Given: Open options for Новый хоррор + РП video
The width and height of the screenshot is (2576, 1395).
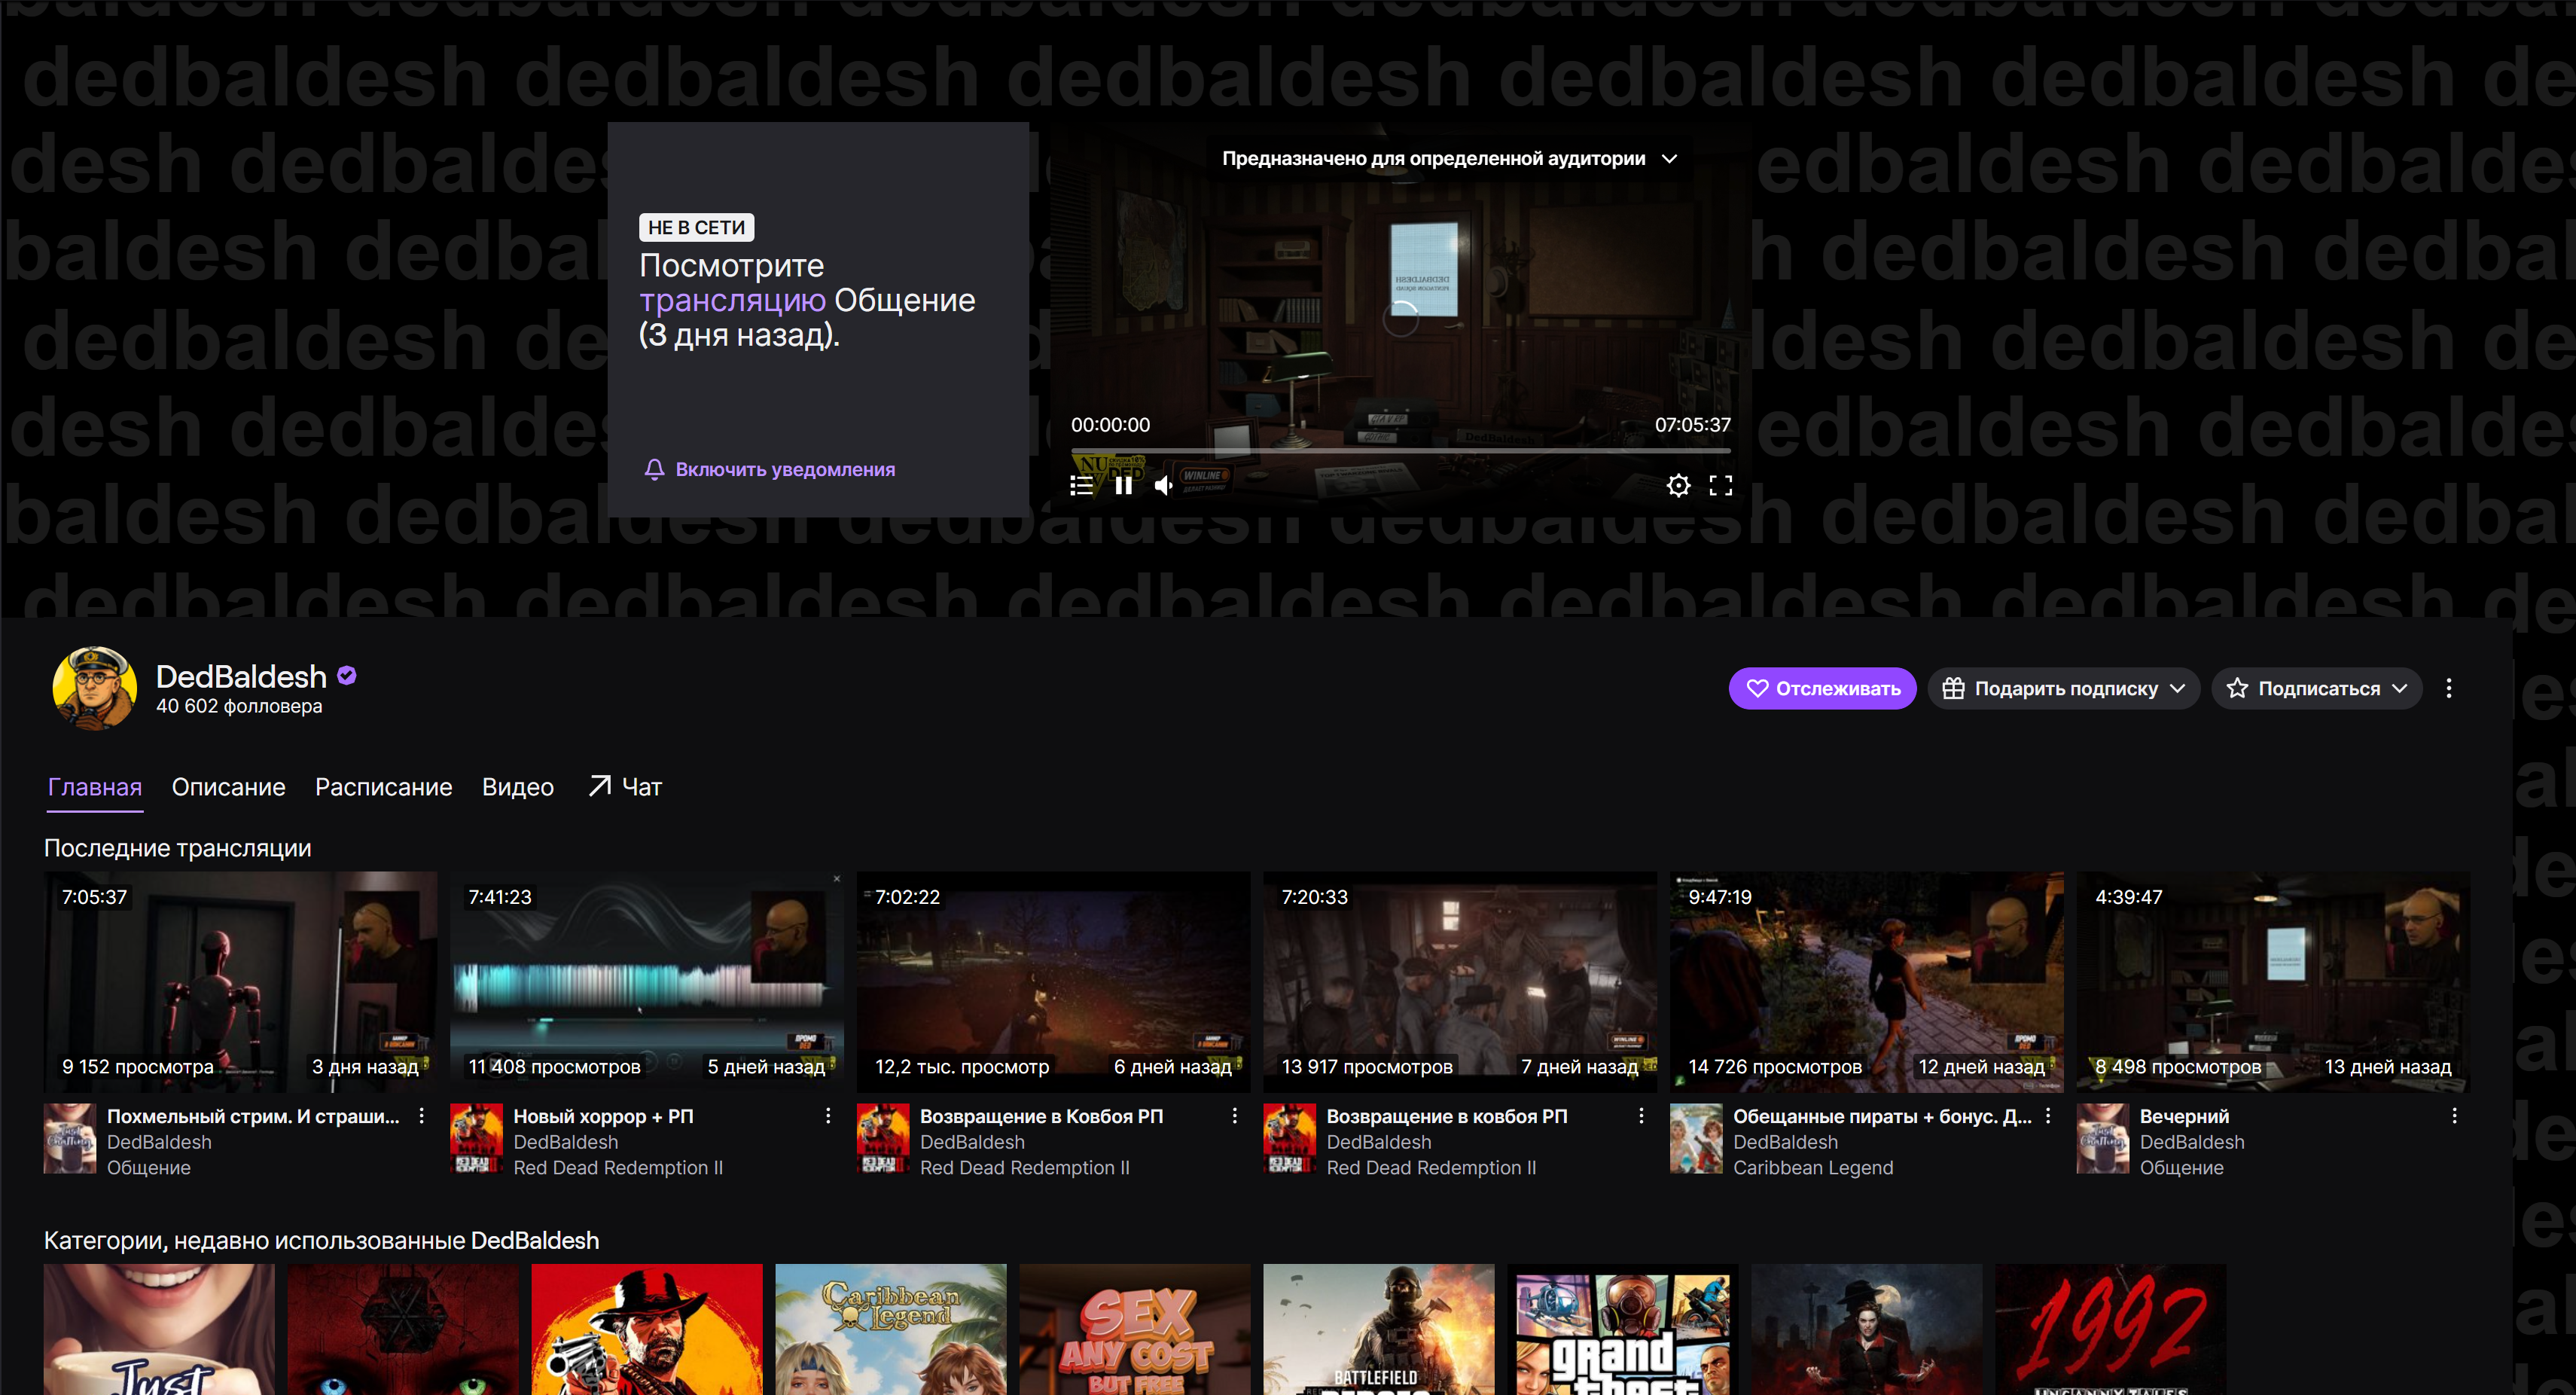Looking at the screenshot, I should click(828, 1116).
